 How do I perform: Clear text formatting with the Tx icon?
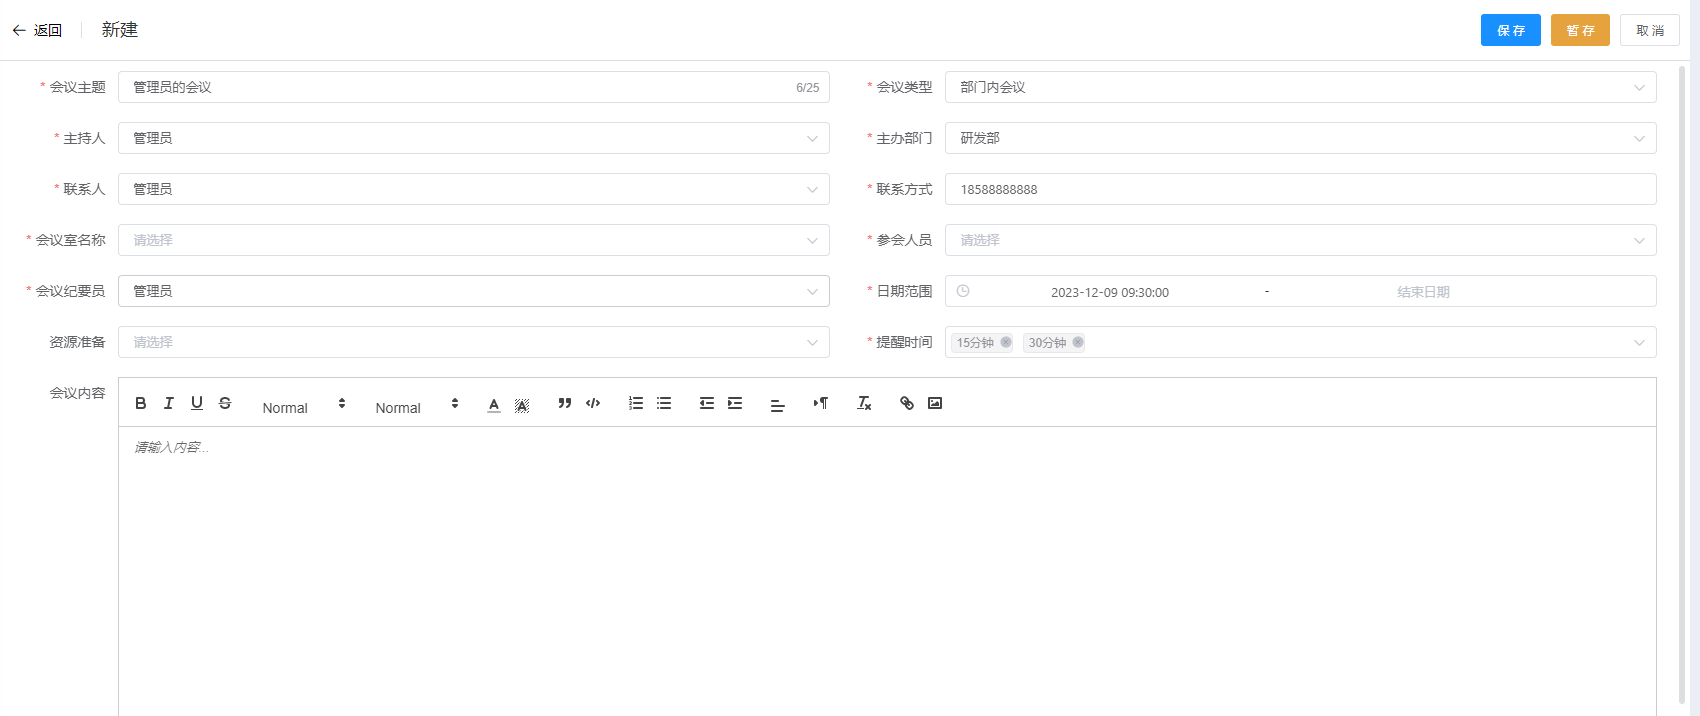click(864, 403)
